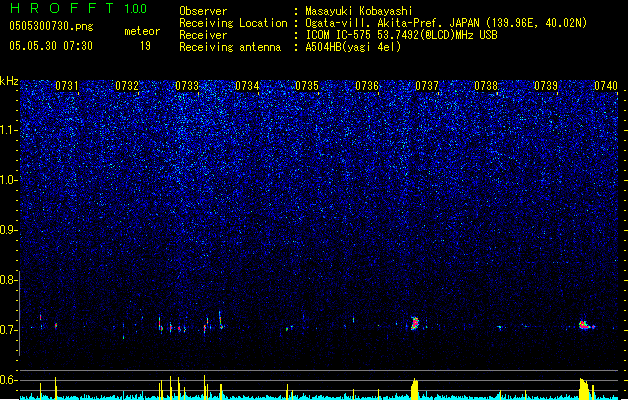
Task: Click the 0735 time marker
Action: pyautogui.click(x=307, y=86)
